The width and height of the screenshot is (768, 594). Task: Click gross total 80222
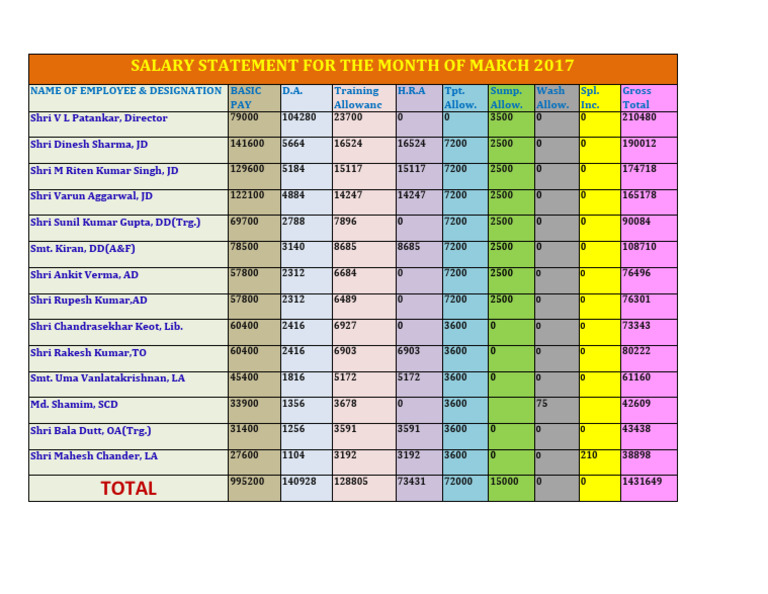637,351
